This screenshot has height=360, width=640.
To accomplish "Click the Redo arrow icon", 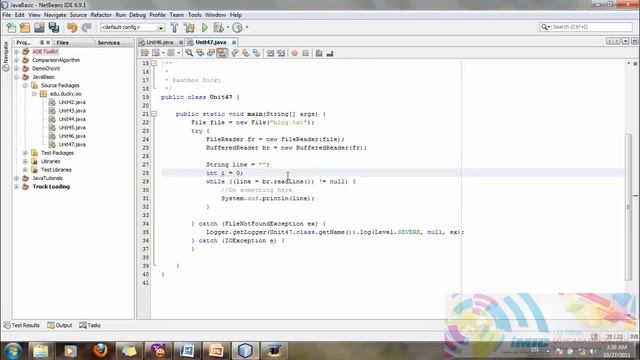I will click(x=87, y=27).
